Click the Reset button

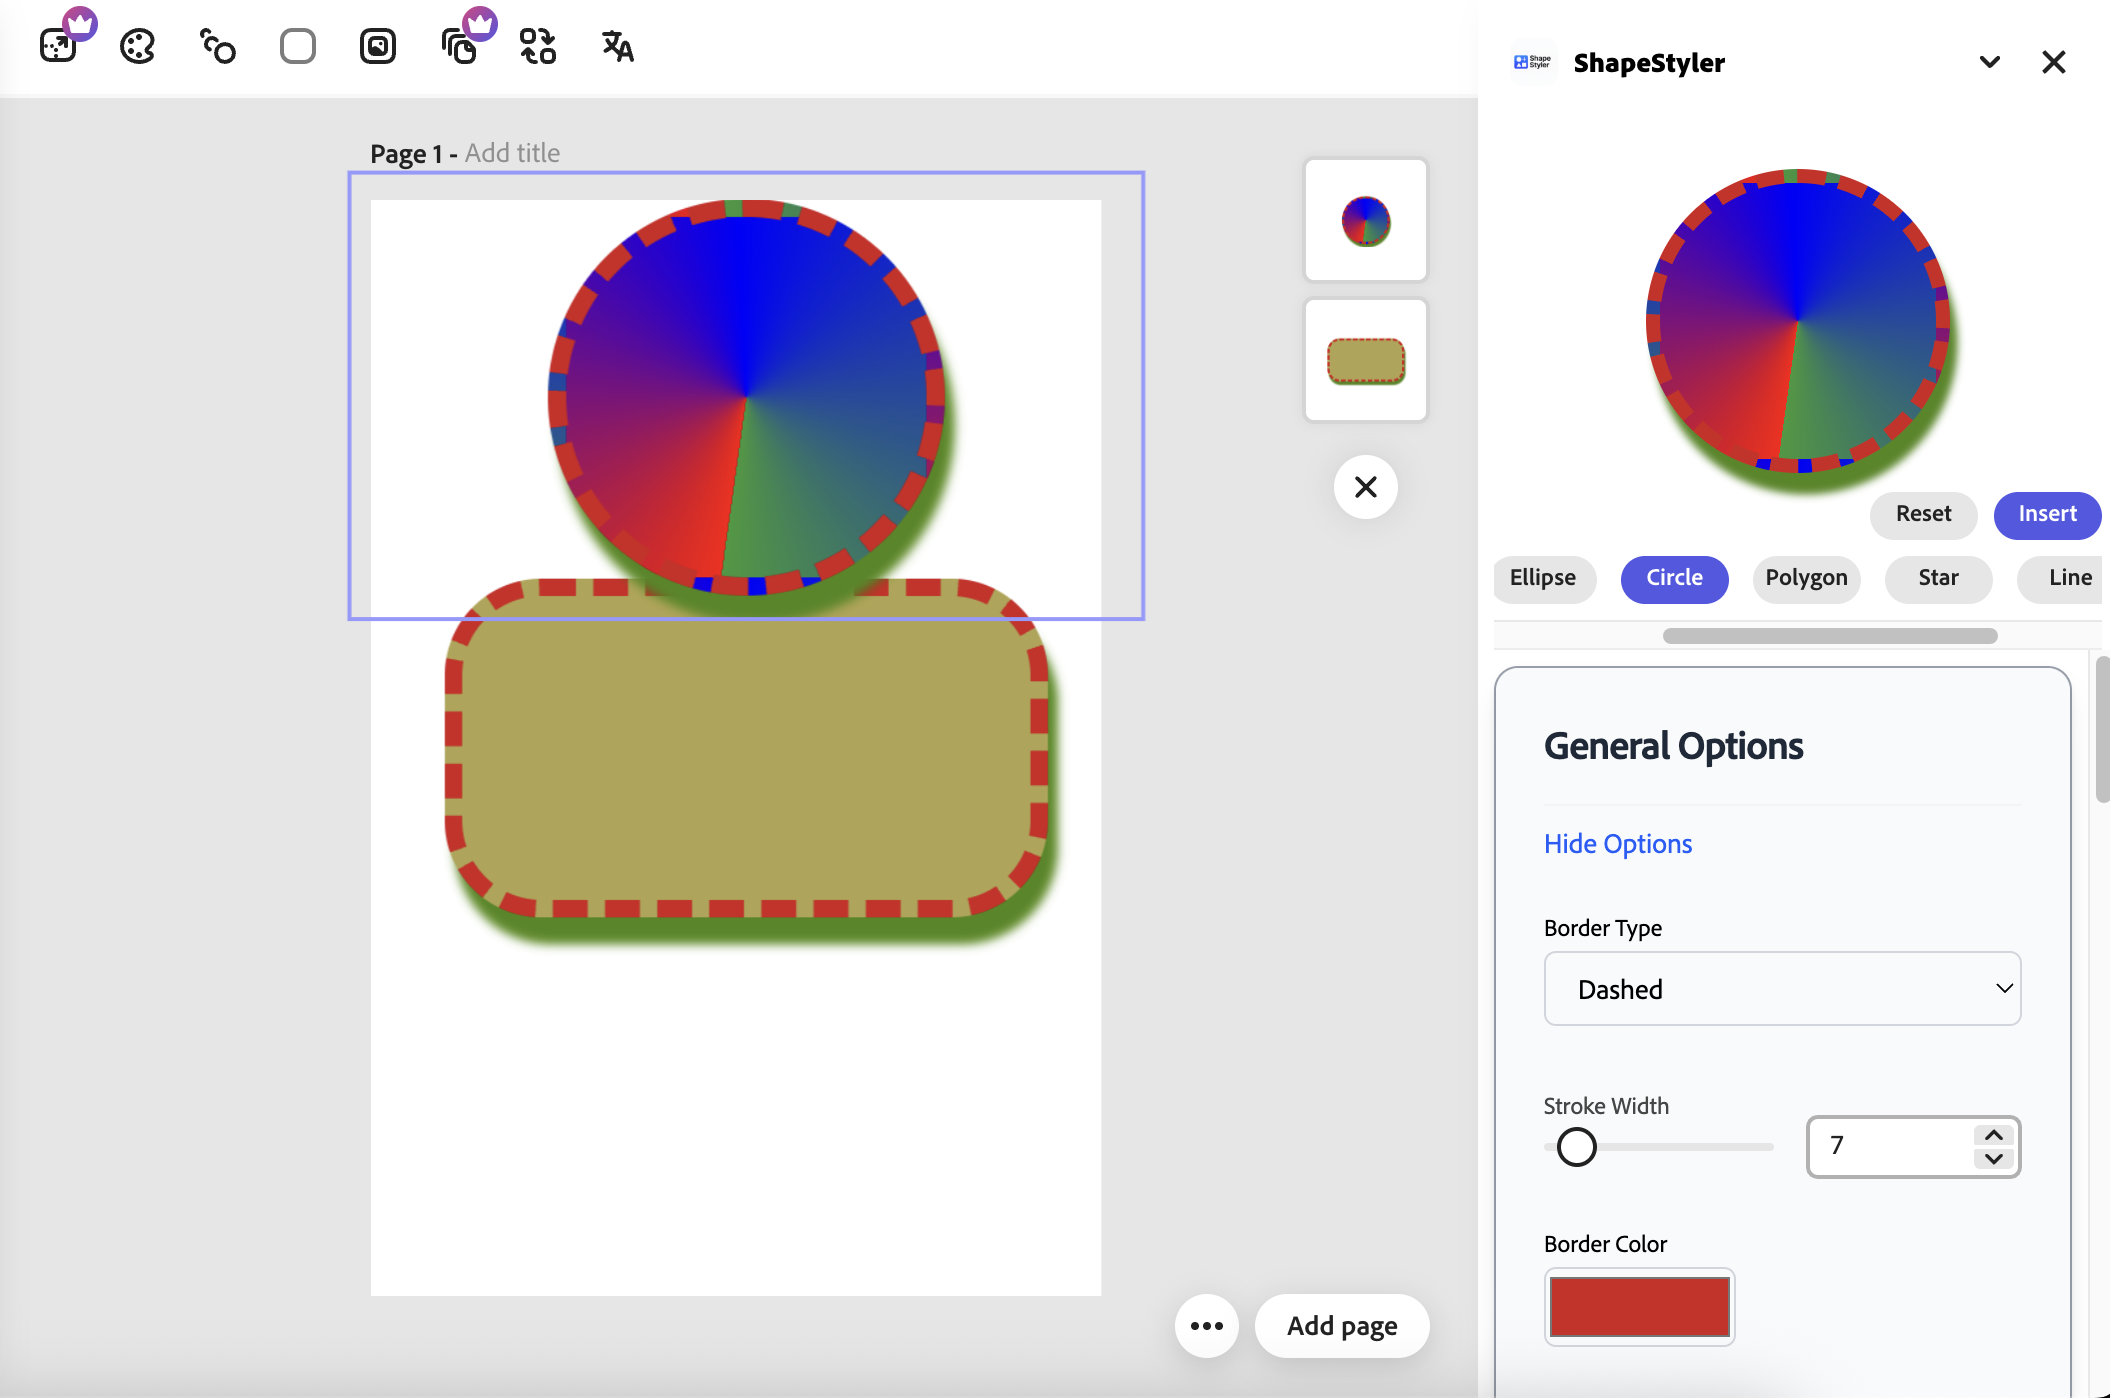coord(1923,514)
